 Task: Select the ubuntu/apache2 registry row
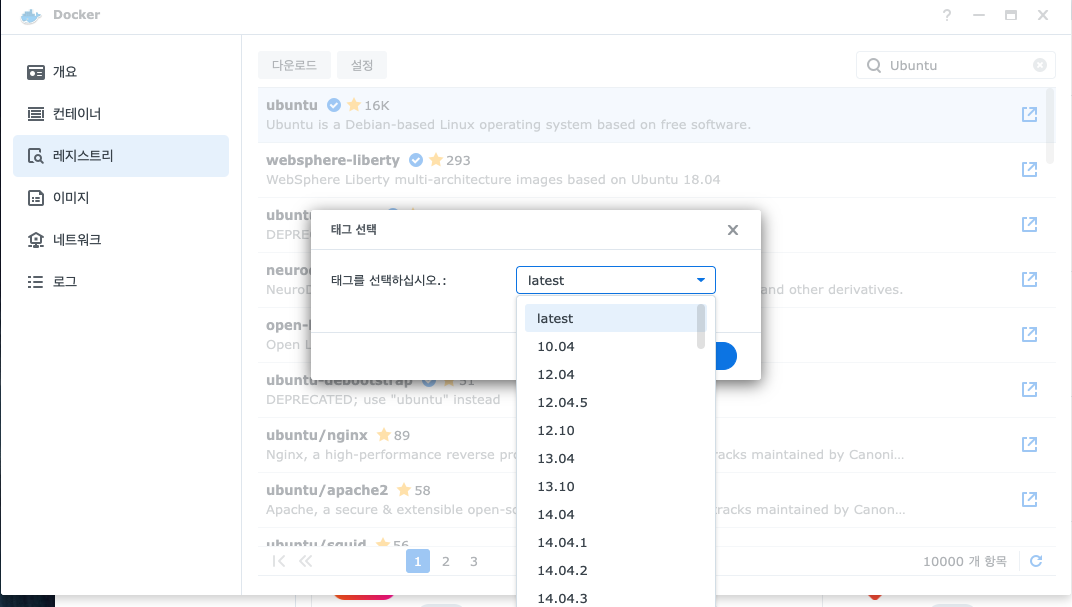[655, 500]
